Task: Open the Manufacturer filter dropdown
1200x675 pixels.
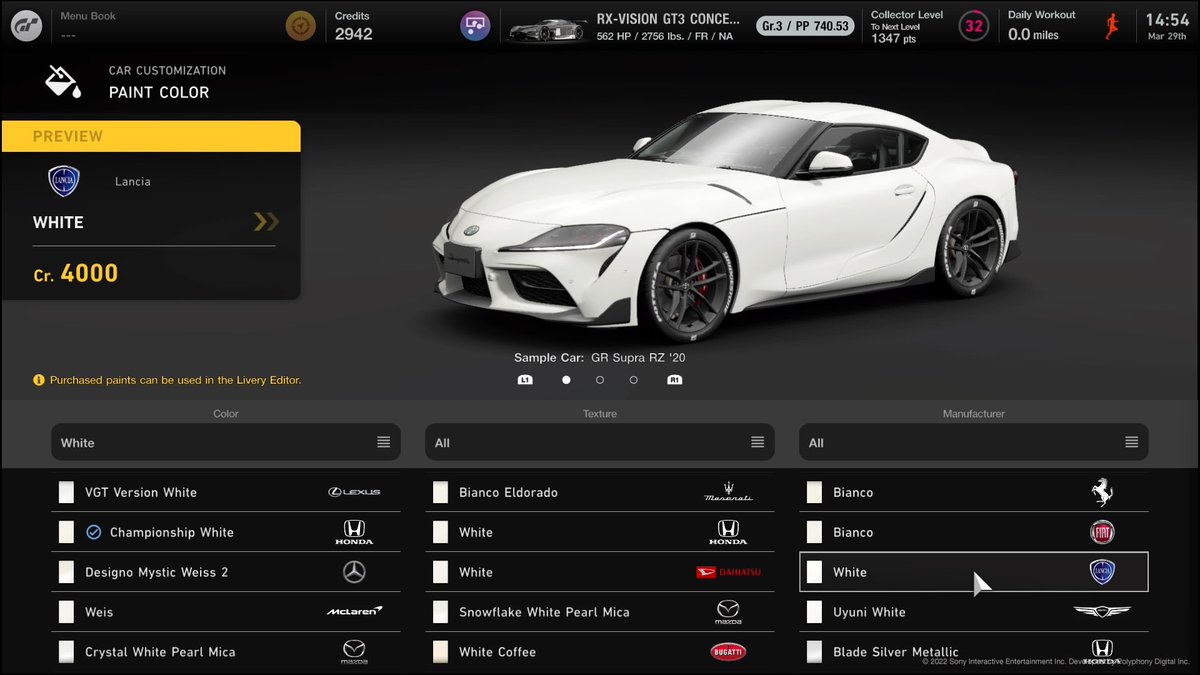Action: pos(974,442)
